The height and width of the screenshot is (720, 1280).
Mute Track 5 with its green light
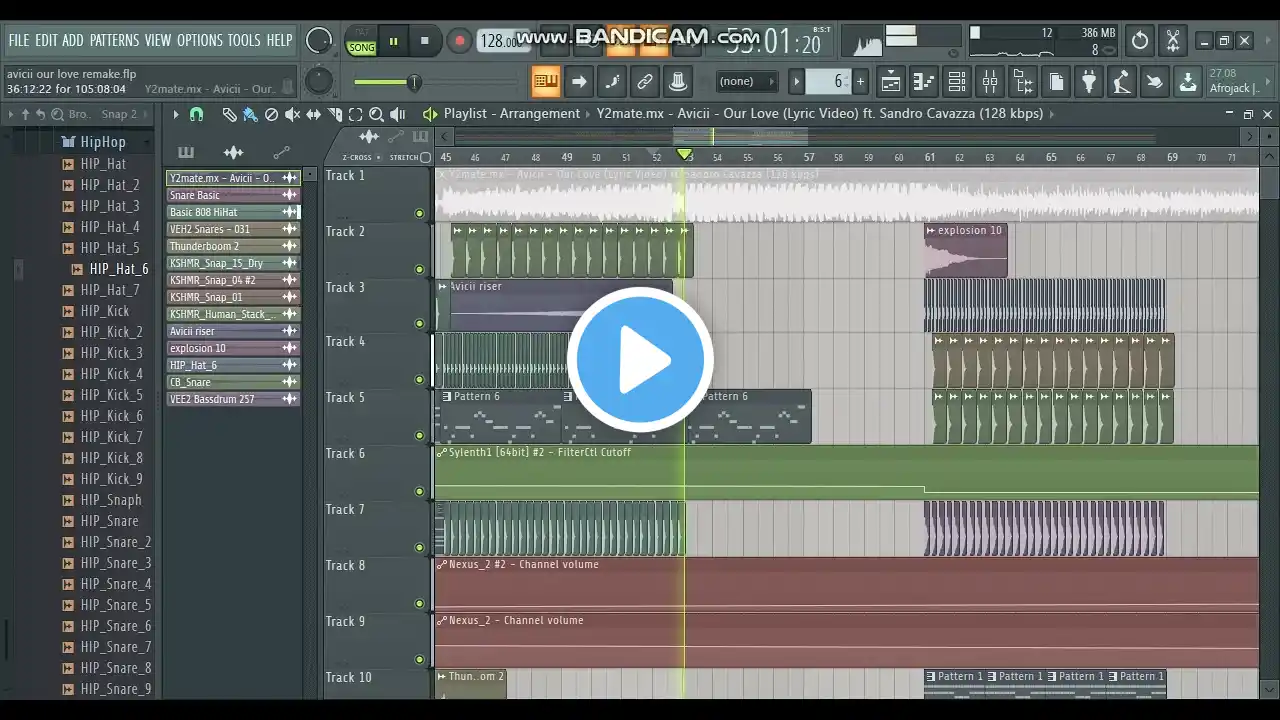tap(419, 435)
